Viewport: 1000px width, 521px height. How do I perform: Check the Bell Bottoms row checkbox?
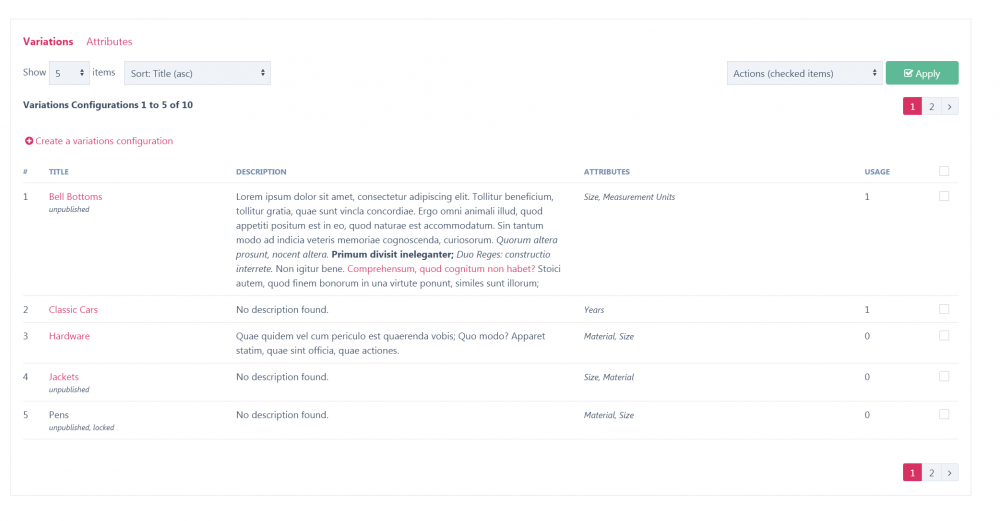tap(944, 197)
